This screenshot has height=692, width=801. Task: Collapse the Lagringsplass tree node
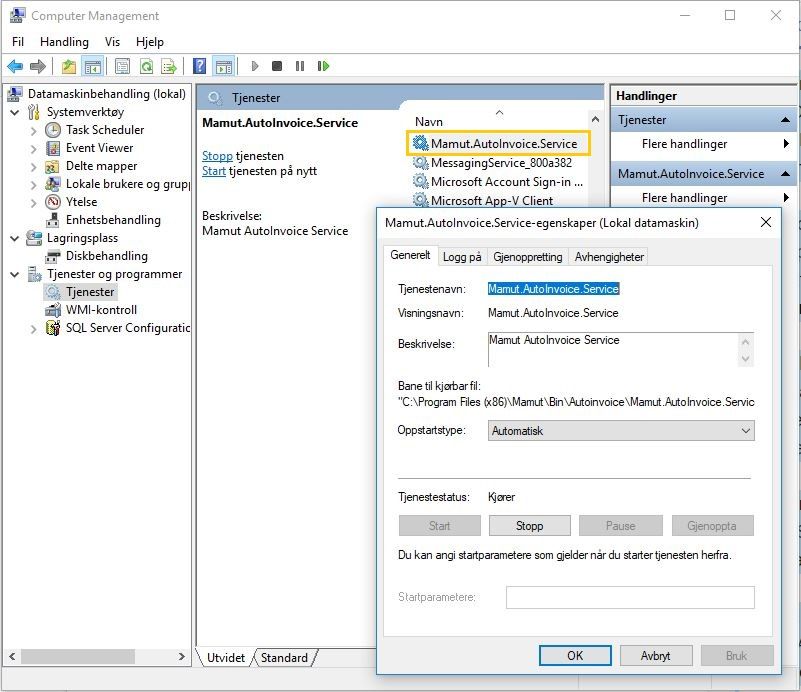pyautogui.click(x=15, y=238)
